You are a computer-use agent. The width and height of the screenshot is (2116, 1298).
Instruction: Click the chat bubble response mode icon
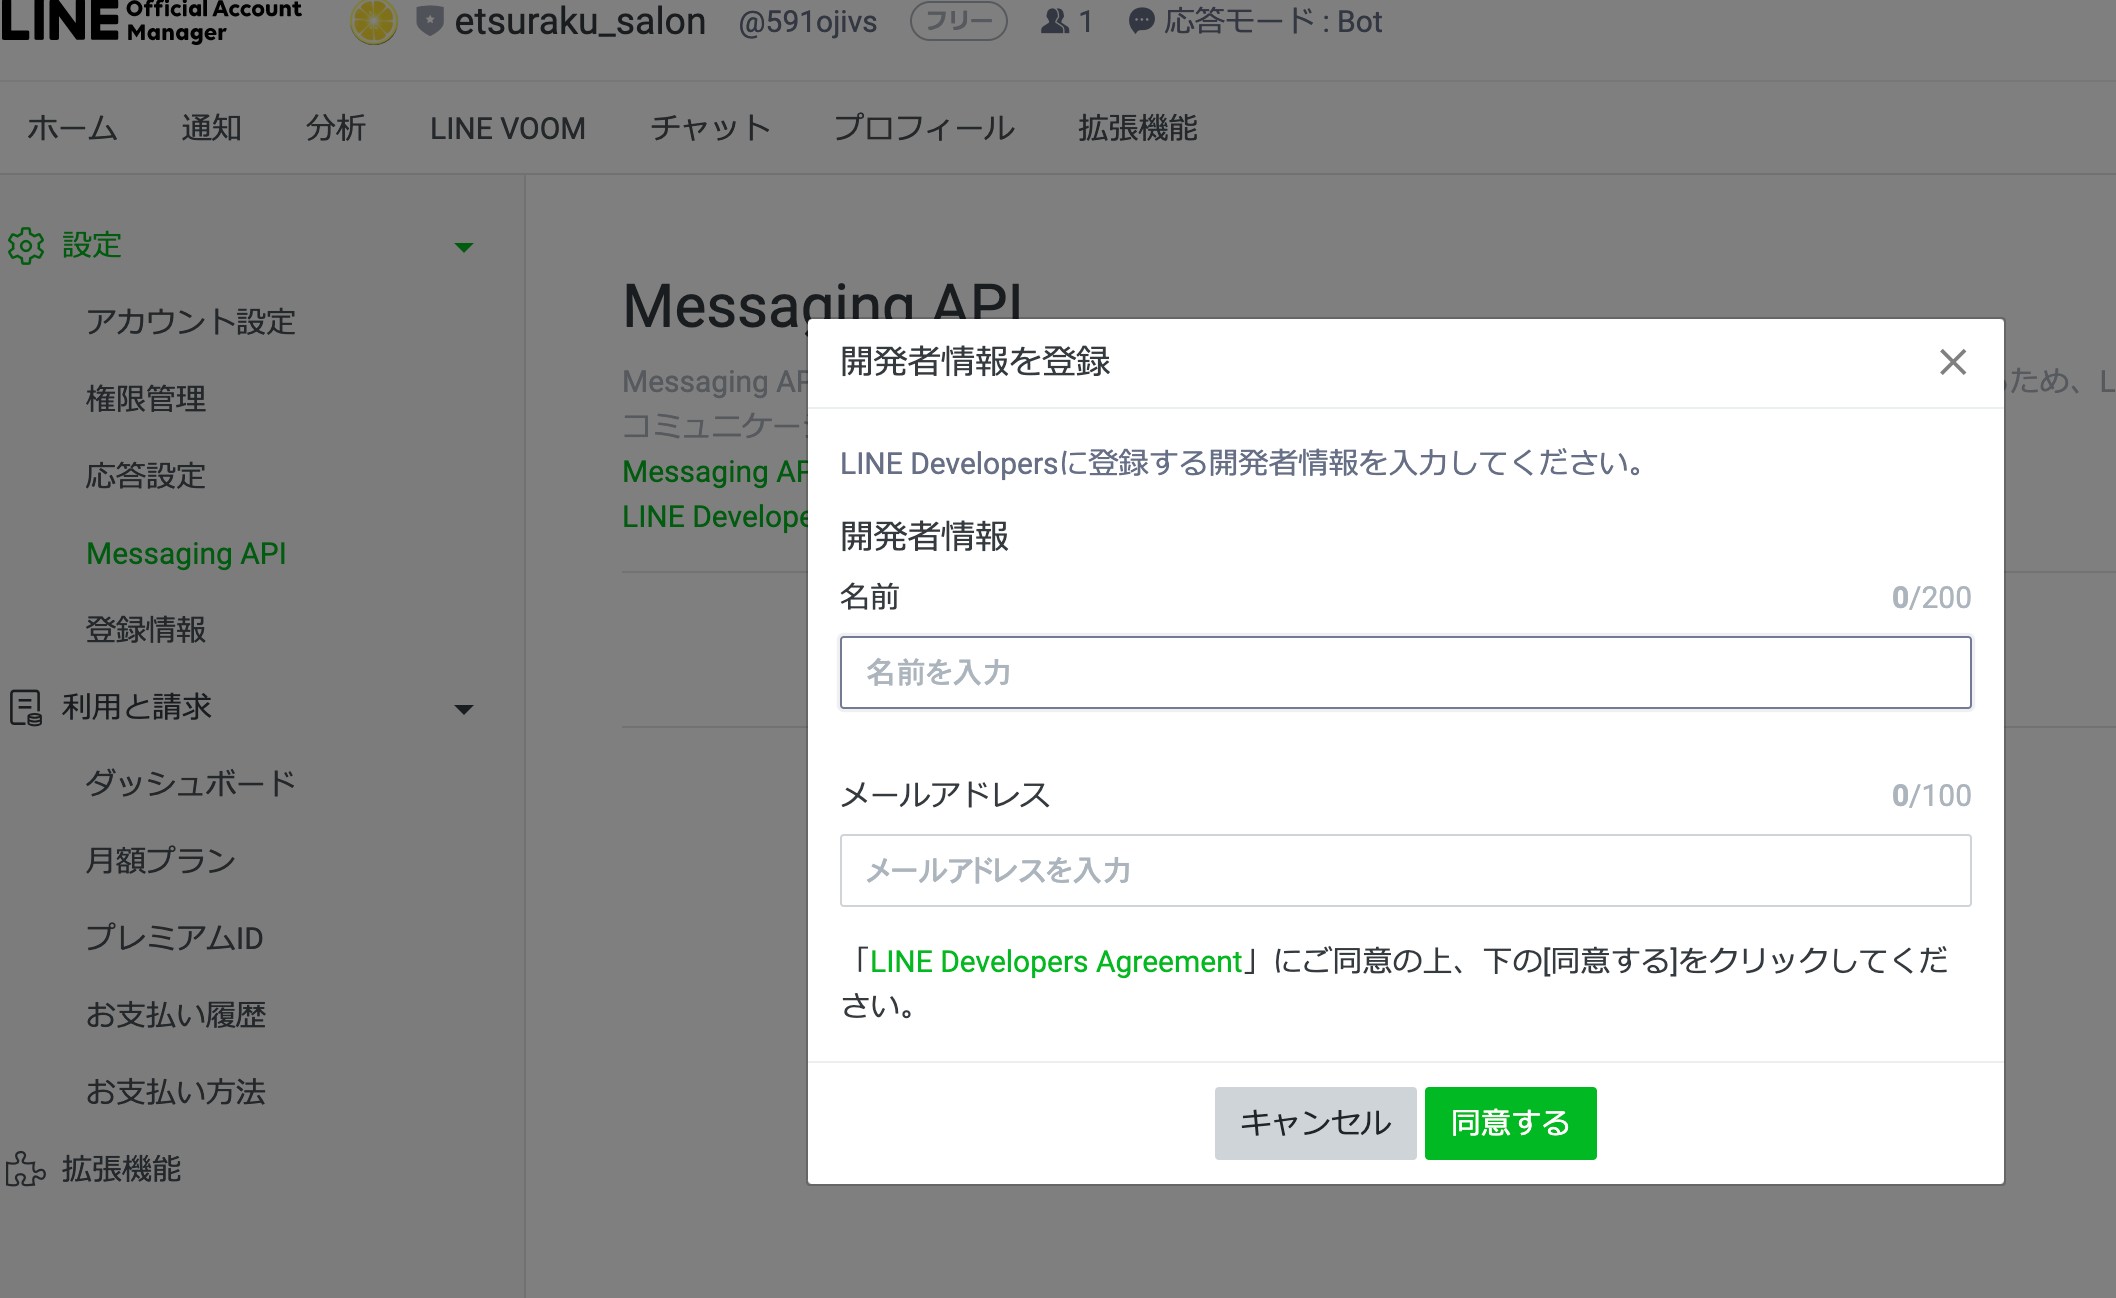click(1141, 22)
